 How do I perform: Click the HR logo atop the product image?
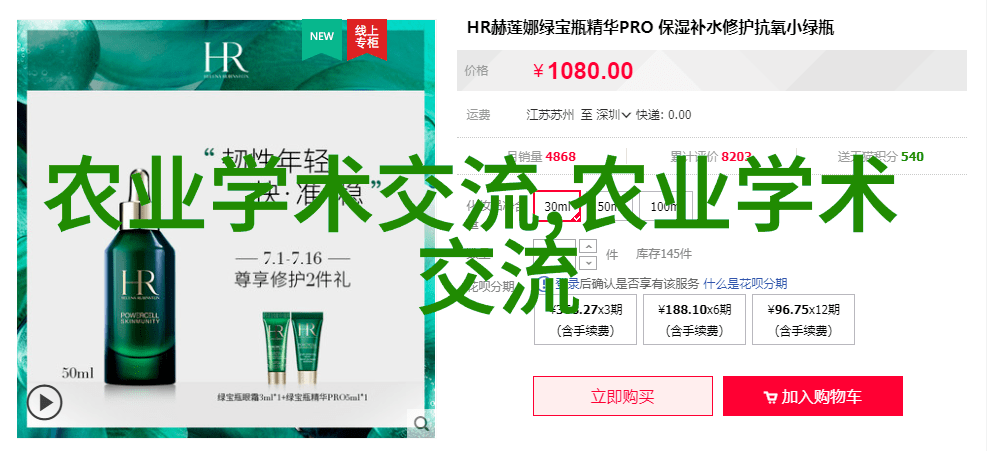pyautogui.click(x=226, y=60)
